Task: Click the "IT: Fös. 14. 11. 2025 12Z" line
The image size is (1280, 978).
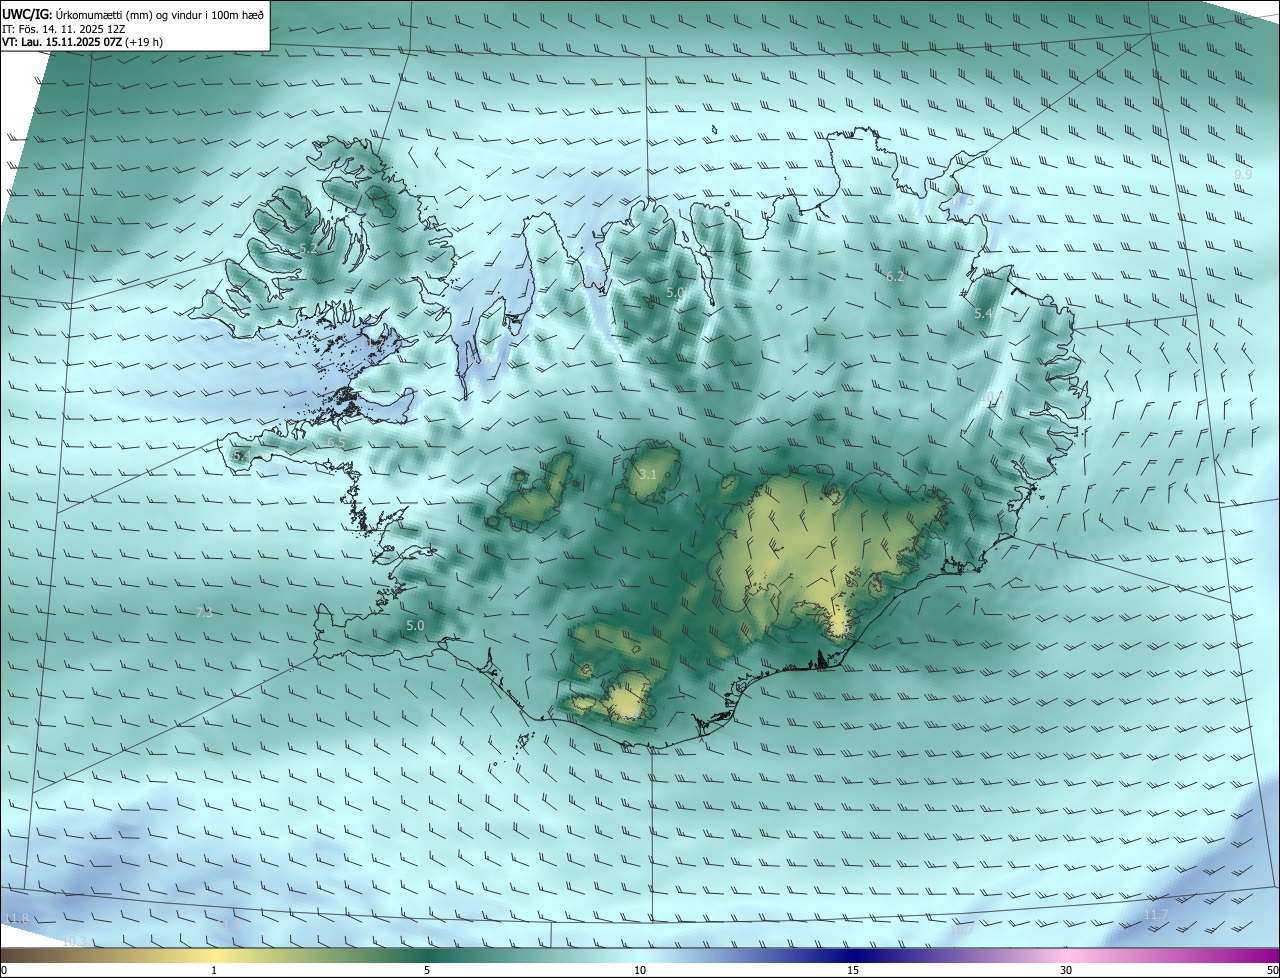Action: point(63,28)
